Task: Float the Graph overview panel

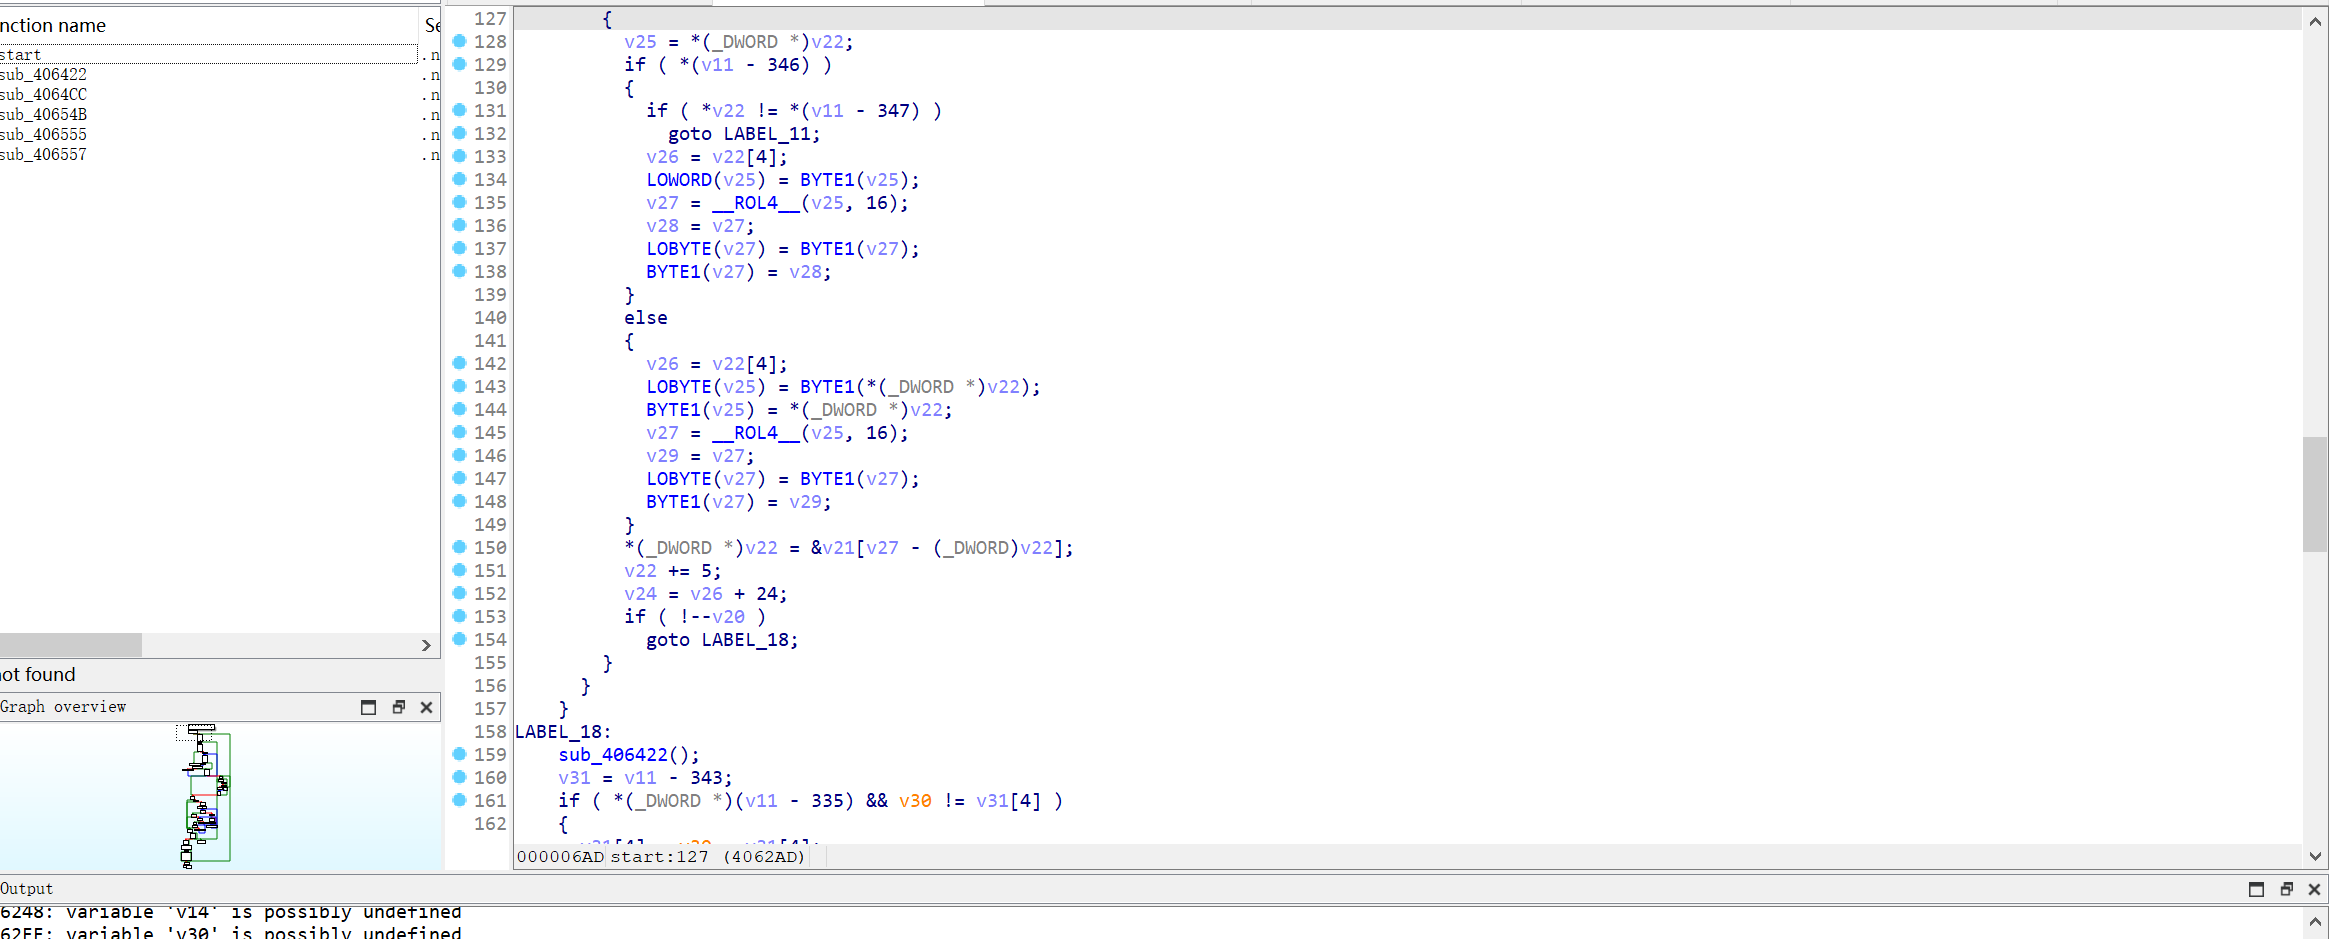Action: coord(398,707)
